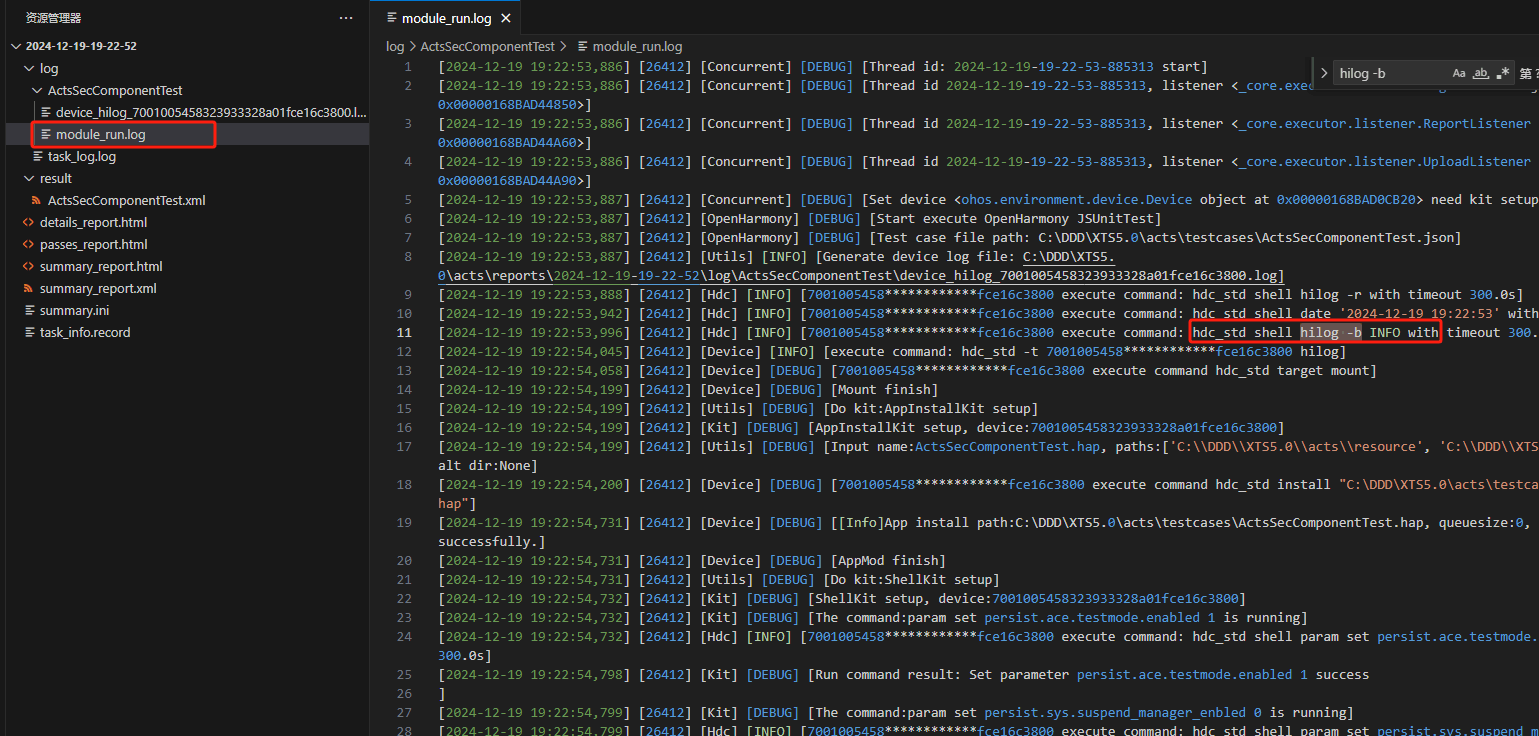Close the module_run.log editor tab
Viewport: 1539px width, 736px height.
coord(506,18)
